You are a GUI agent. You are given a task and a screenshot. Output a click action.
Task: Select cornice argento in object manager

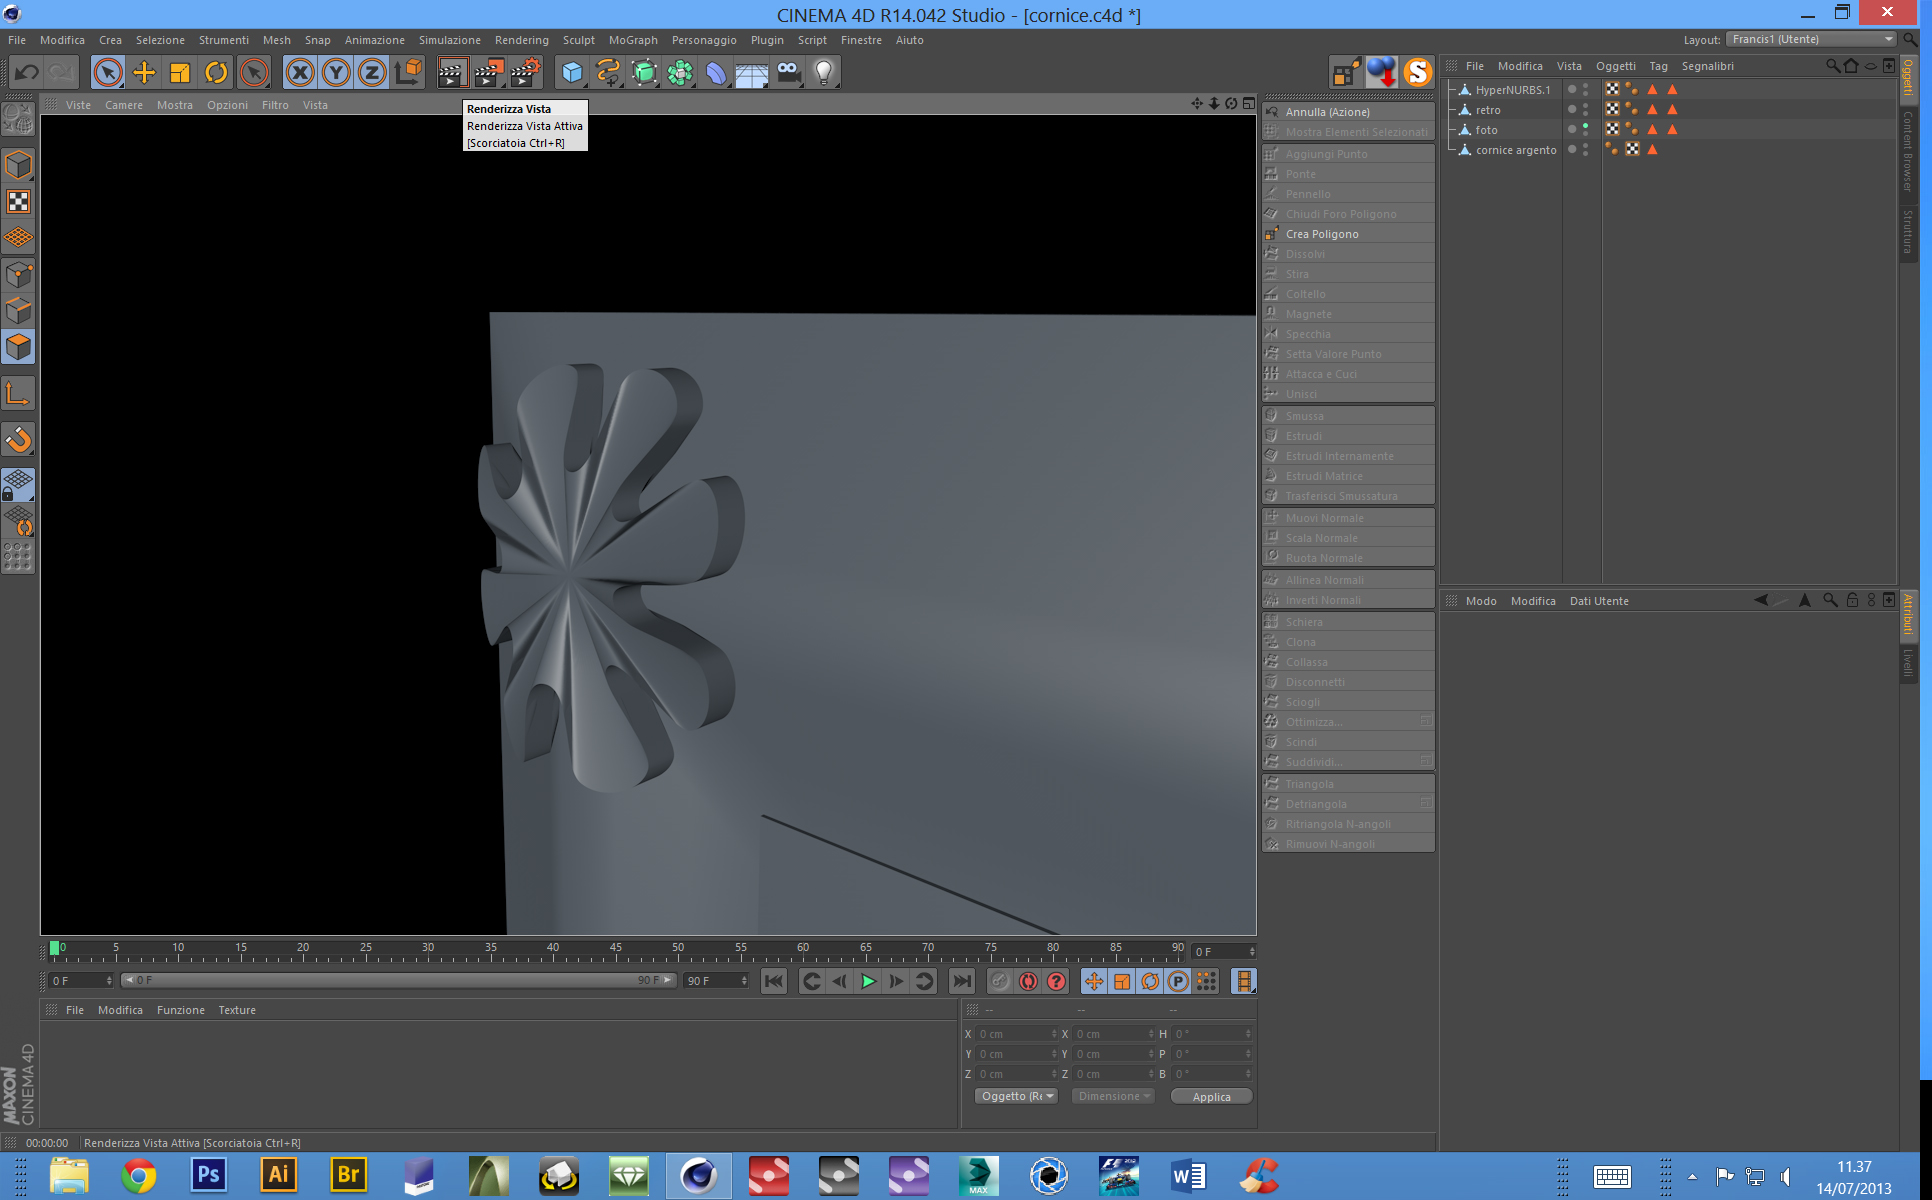pyautogui.click(x=1515, y=150)
